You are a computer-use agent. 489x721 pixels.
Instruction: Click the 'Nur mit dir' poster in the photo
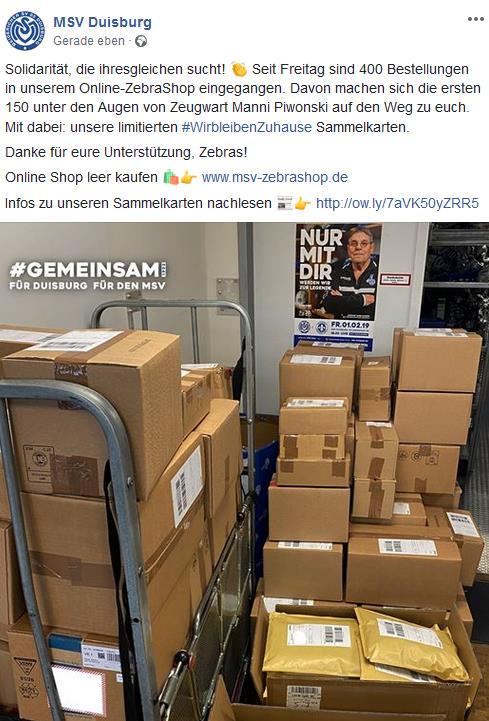pyautogui.click(x=338, y=285)
